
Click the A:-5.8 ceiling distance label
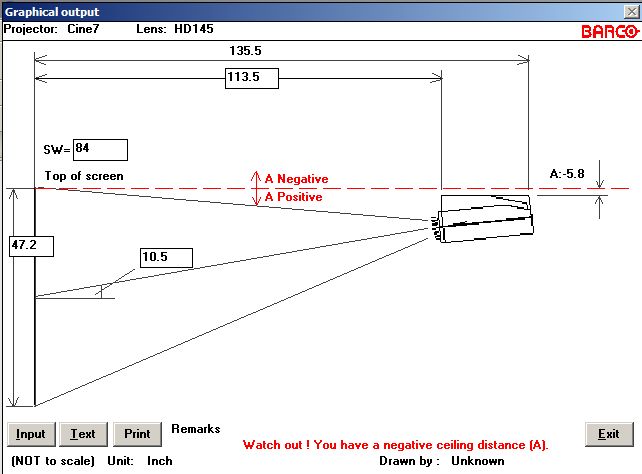coord(567,174)
